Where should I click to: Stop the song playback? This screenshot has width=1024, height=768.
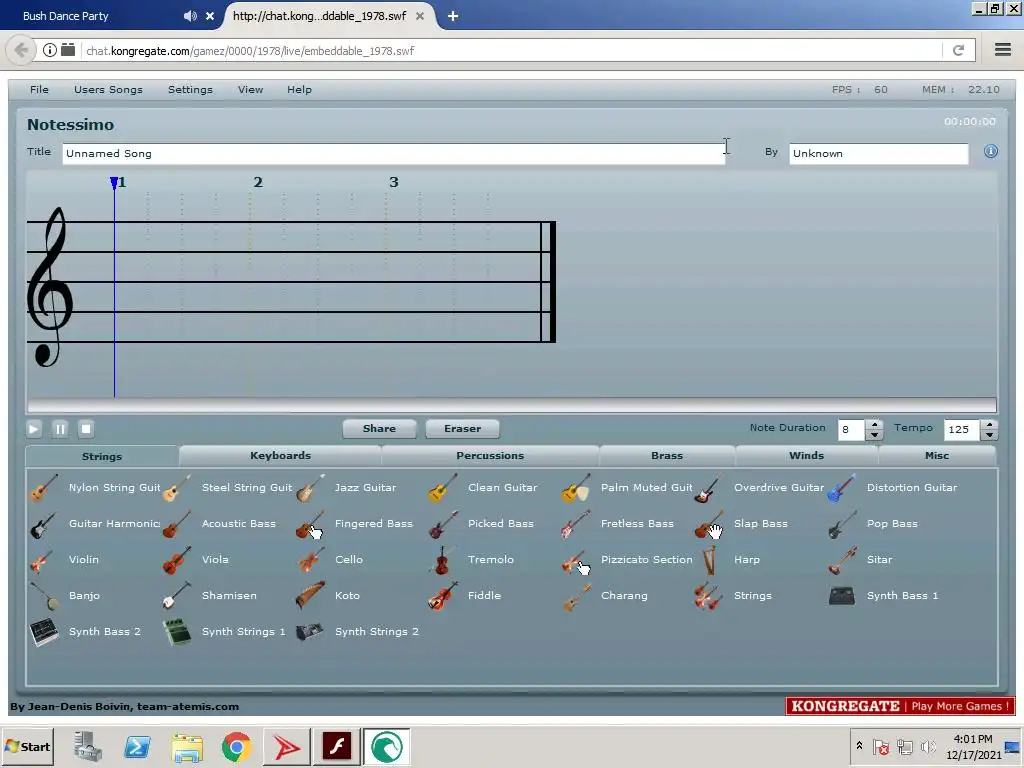86,429
